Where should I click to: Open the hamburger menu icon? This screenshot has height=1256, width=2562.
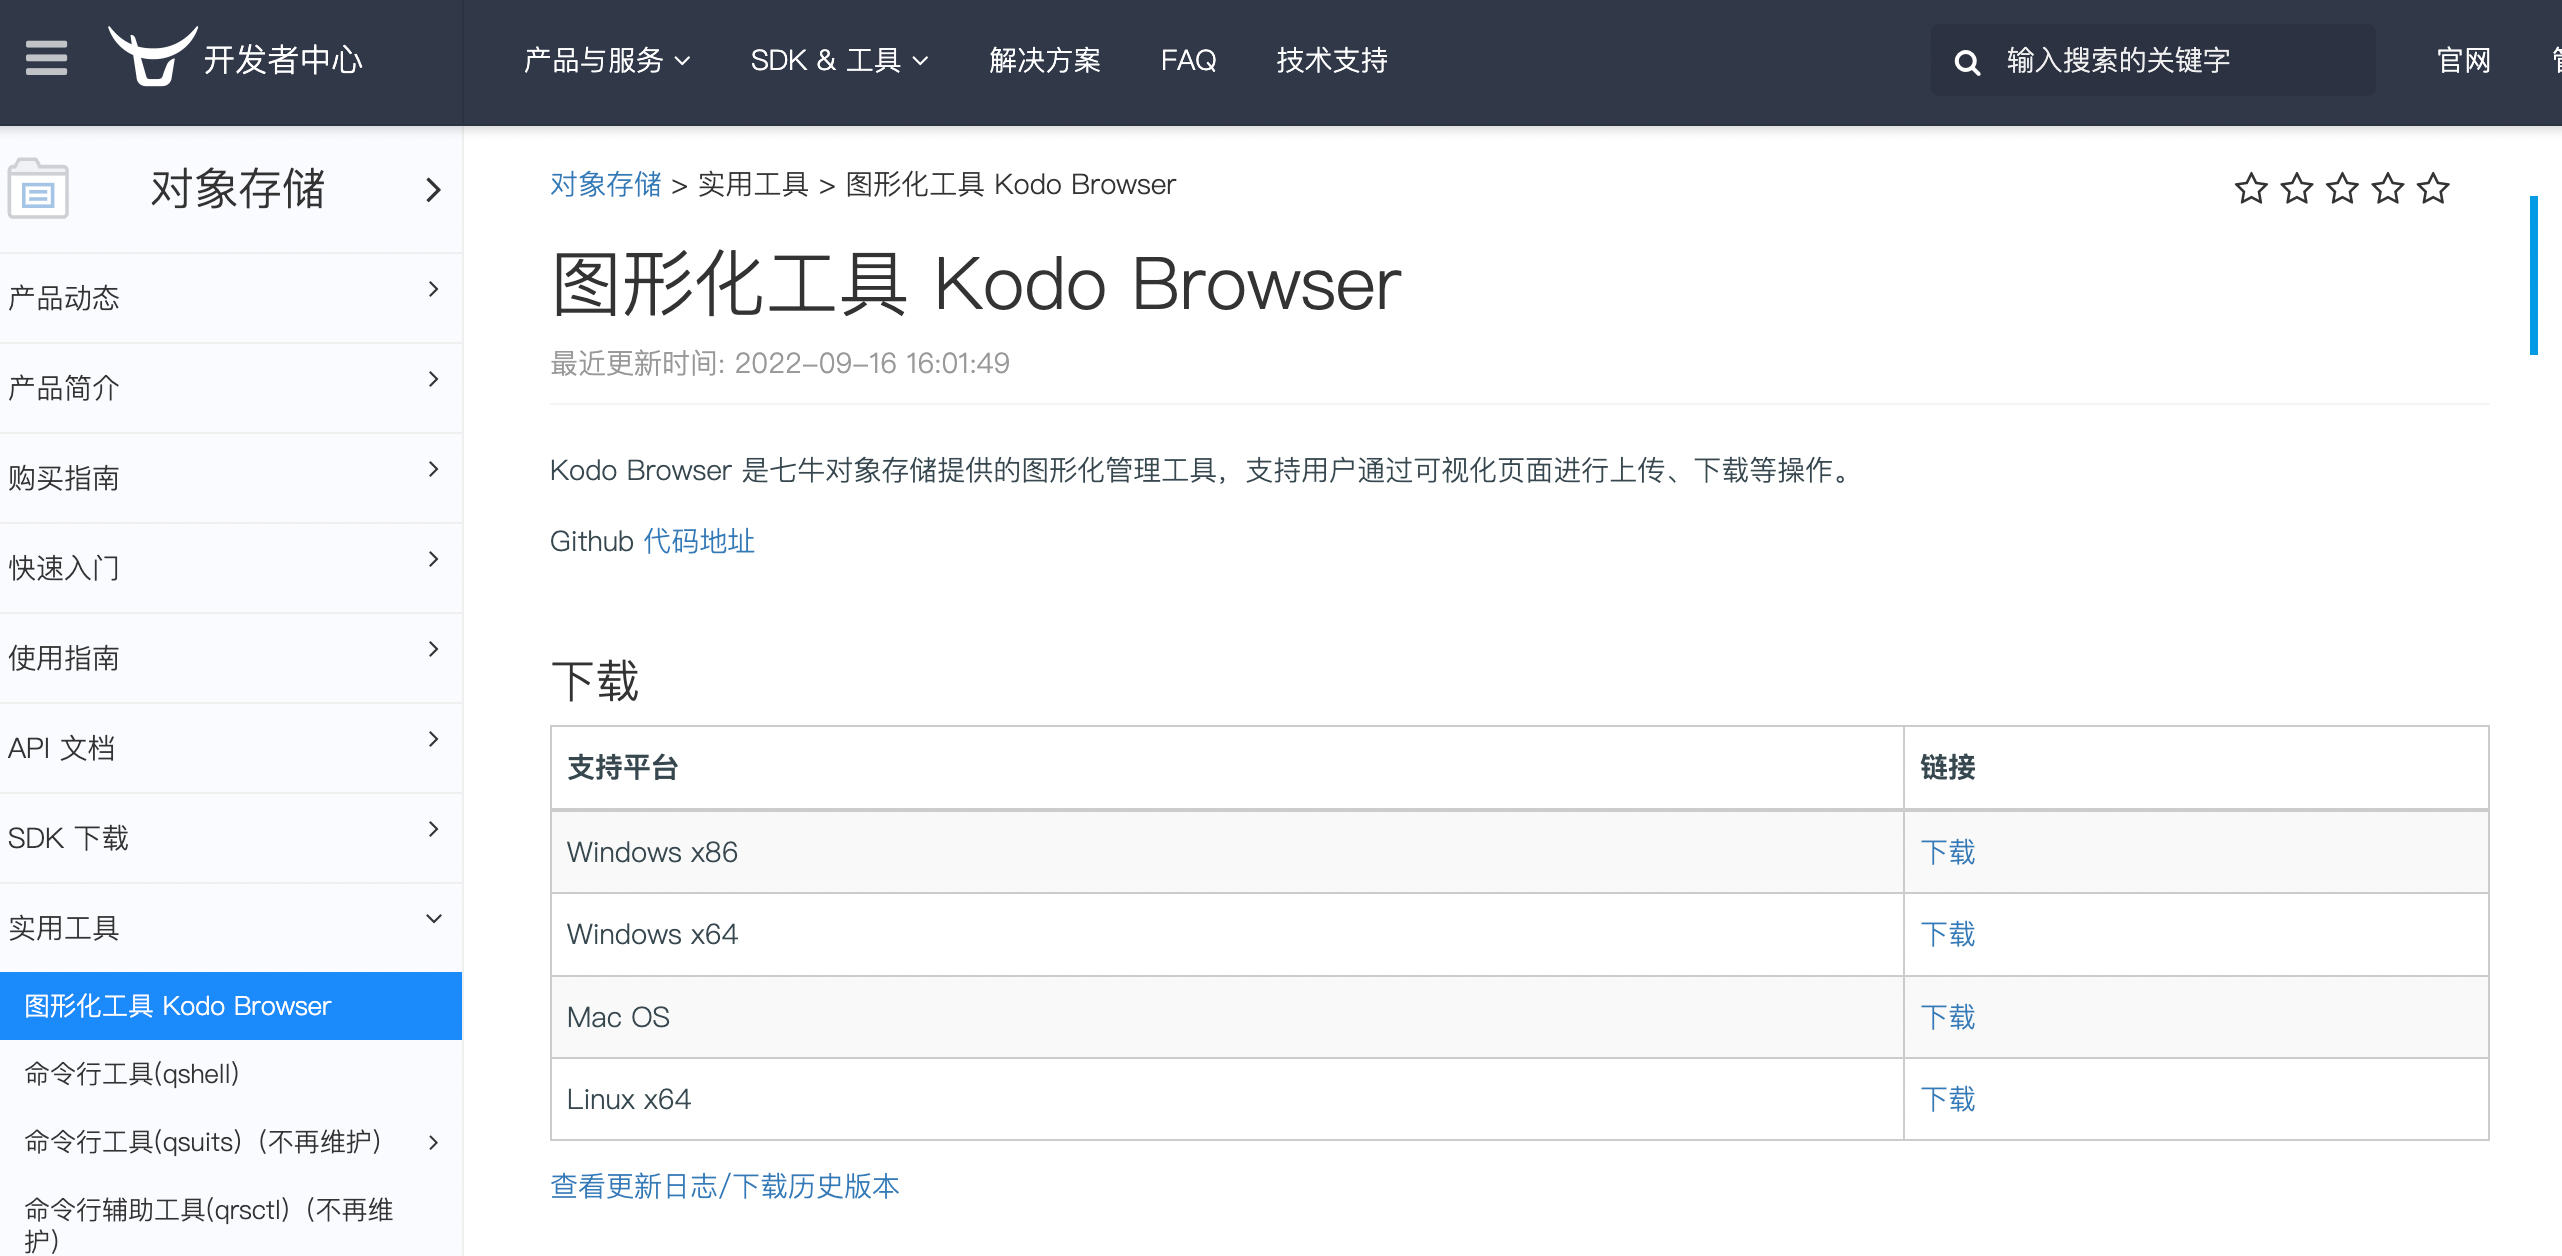(46, 59)
